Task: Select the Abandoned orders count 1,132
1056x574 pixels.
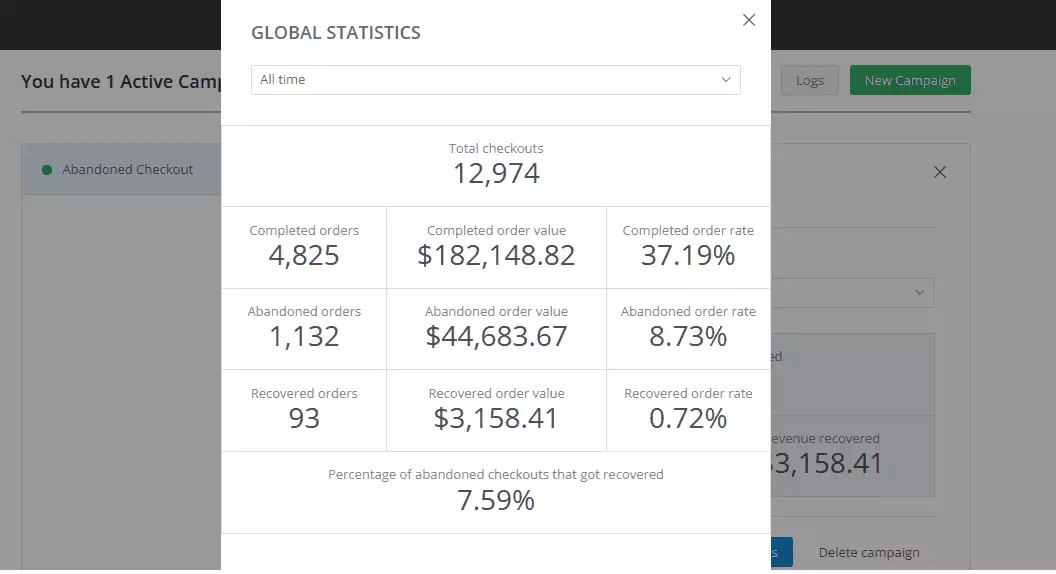Action: (304, 337)
